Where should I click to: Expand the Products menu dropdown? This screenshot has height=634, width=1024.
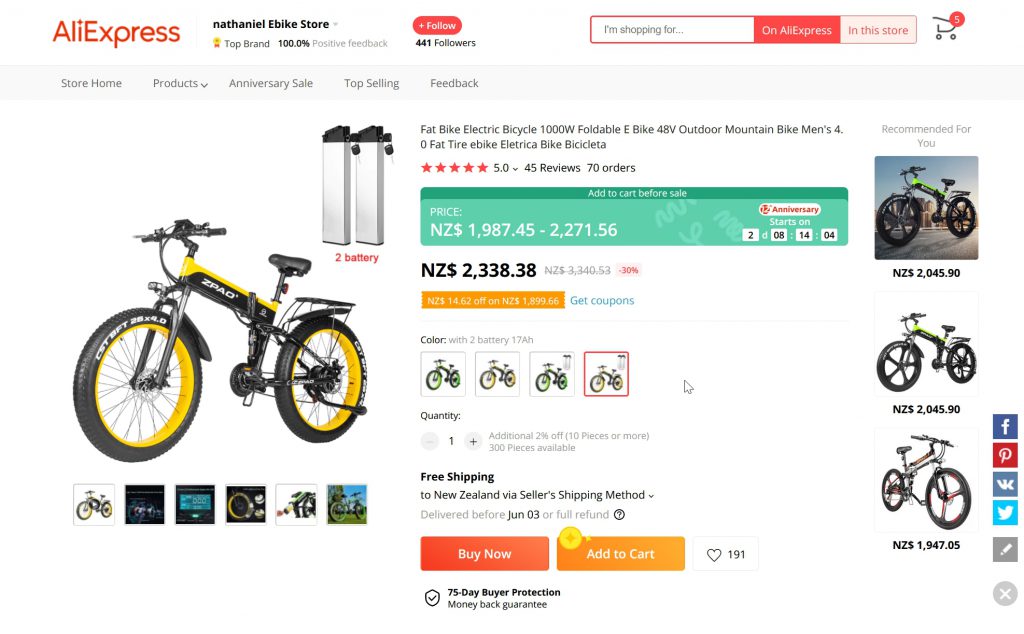tap(180, 83)
